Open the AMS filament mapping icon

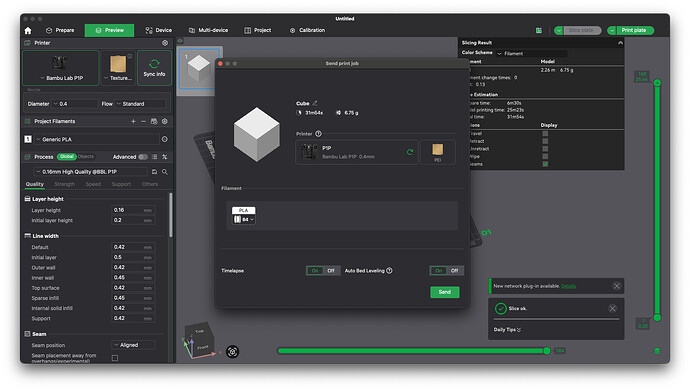(x=154, y=121)
